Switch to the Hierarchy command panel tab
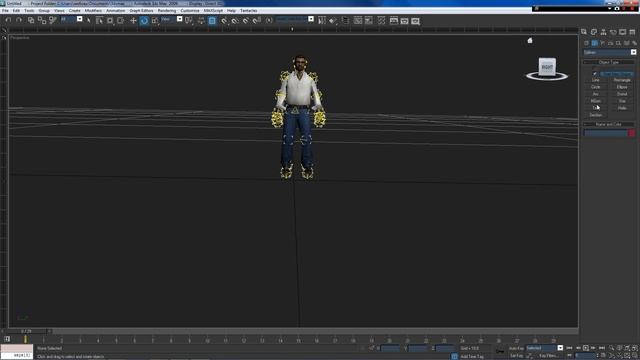This screenshot has height=360, width=640. click(603, 32)
